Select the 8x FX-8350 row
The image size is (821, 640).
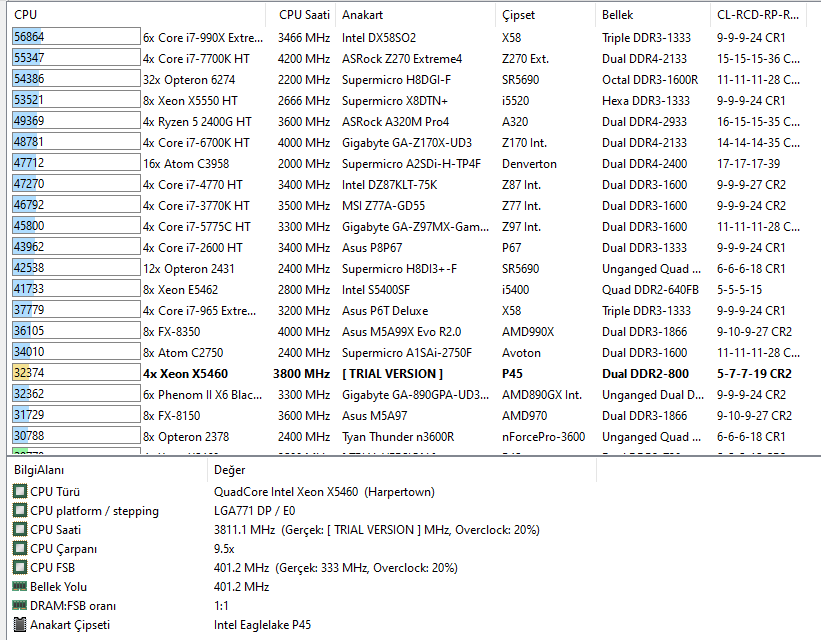410,332
